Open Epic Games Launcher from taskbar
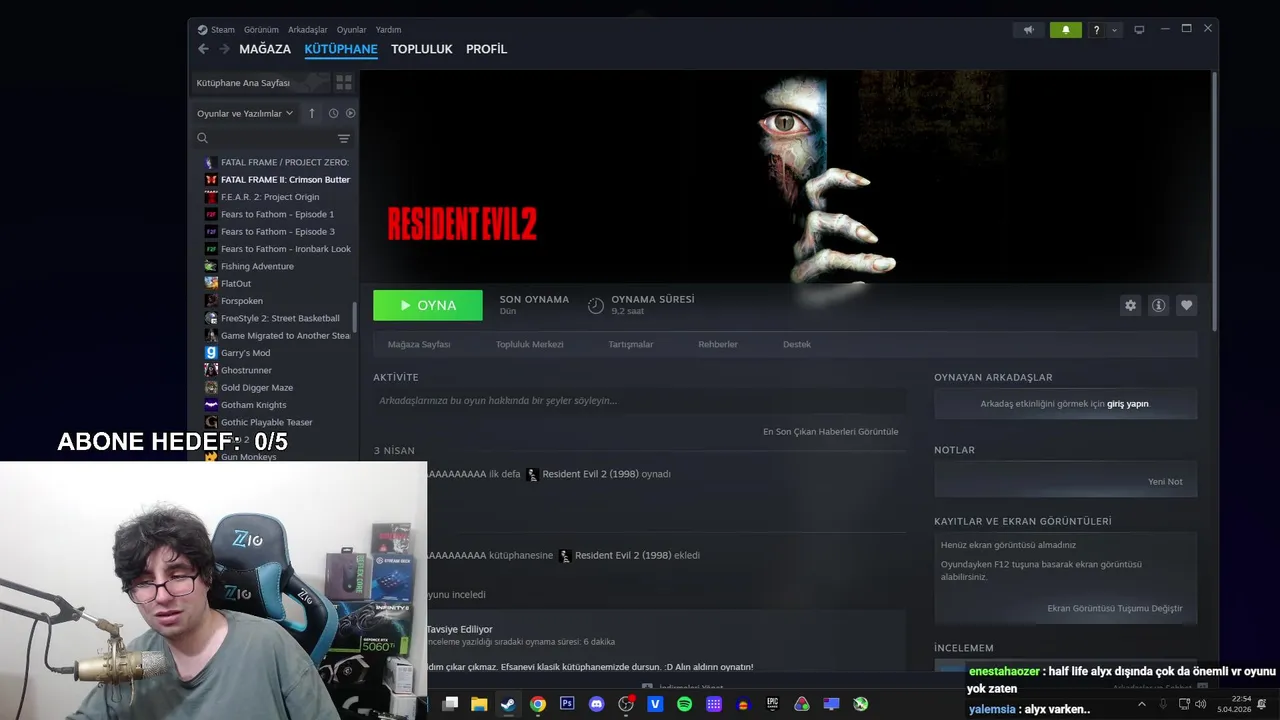The width and height of the screenshot is (1280, 720). tap(772, 704)
